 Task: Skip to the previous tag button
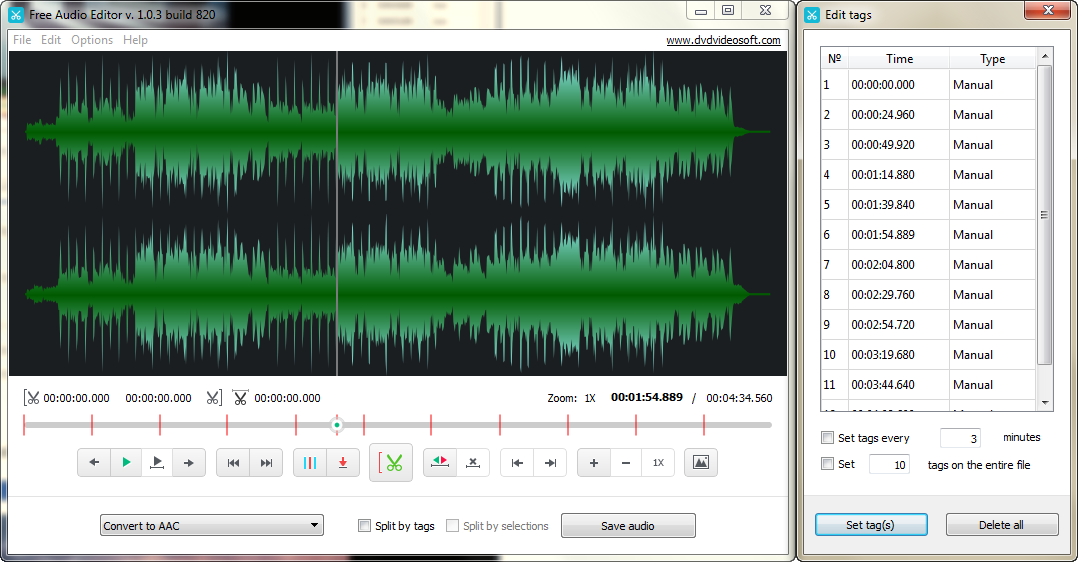point(234,463)
